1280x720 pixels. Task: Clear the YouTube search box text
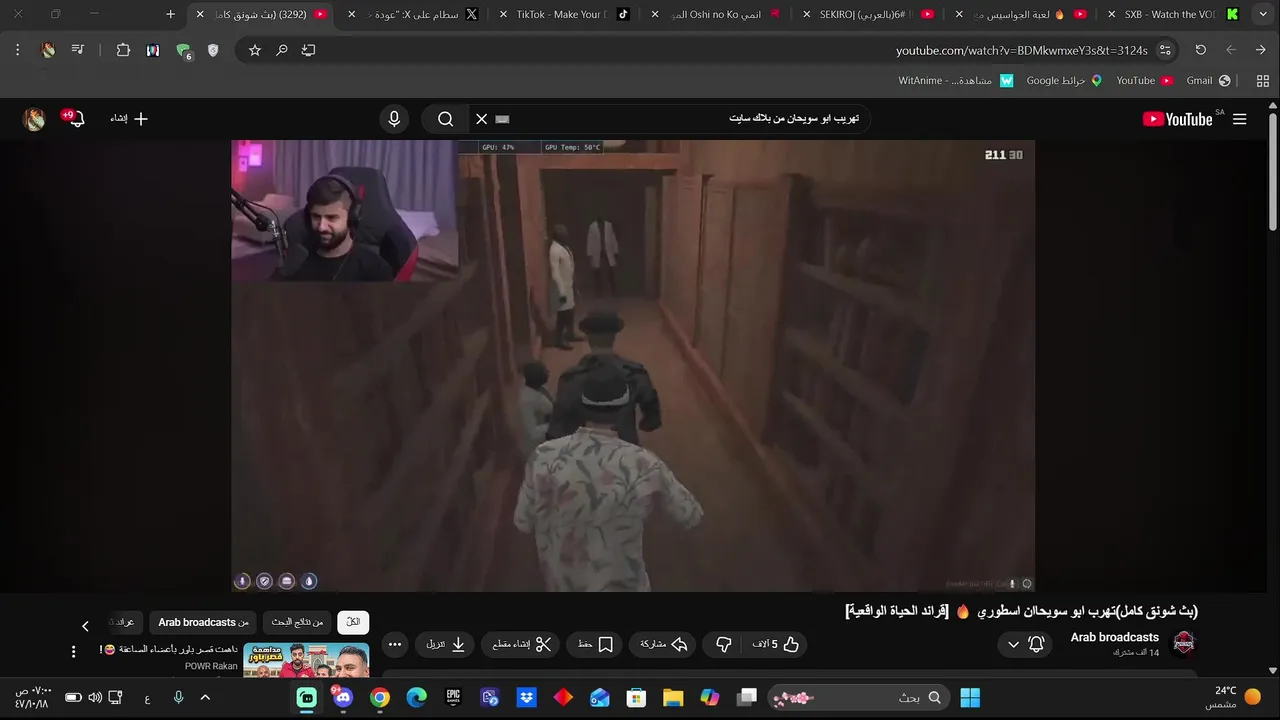[481, 119]
